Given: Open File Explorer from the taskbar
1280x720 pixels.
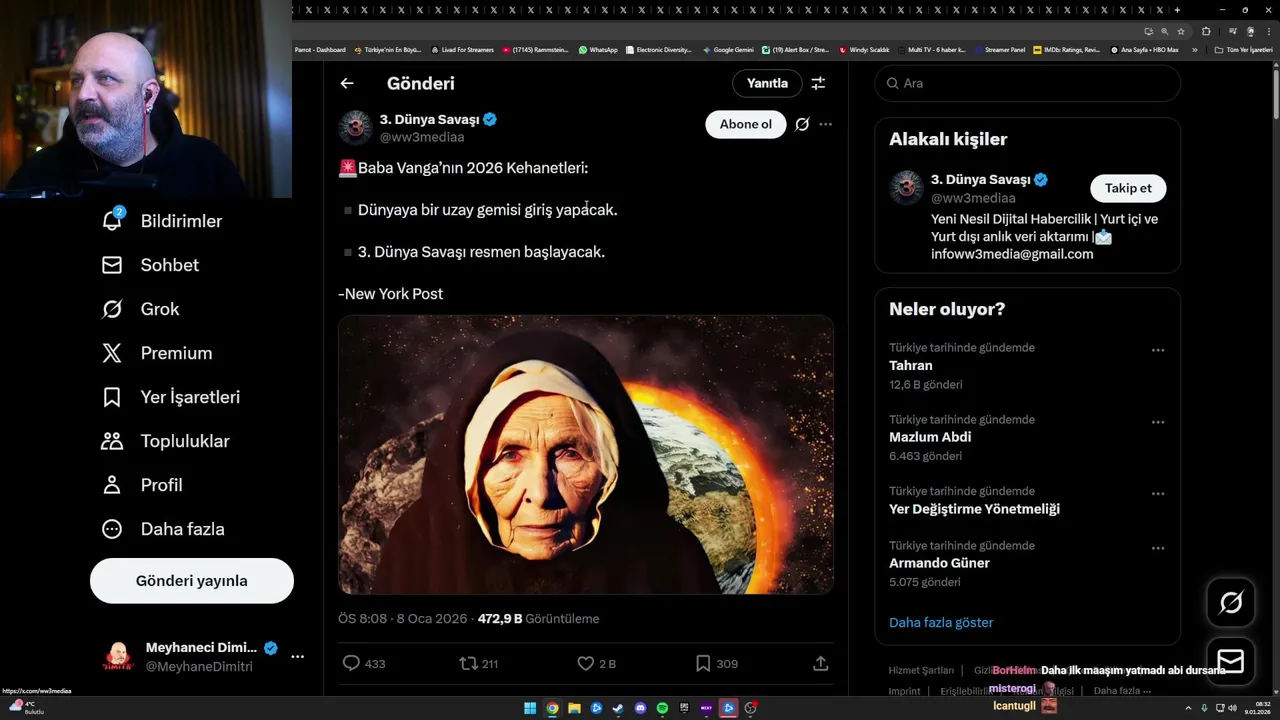Looking at the screenshot, I should [x=574, y=708].
